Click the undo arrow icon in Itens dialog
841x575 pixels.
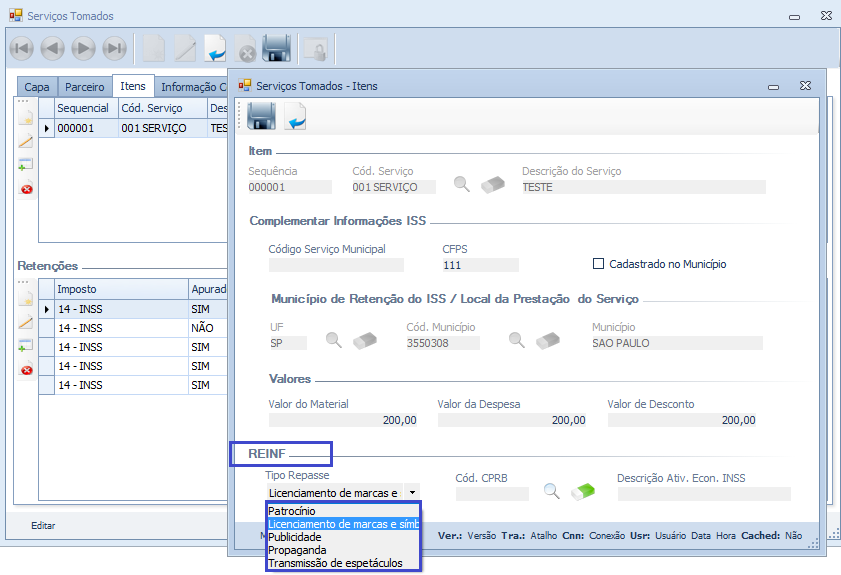point(295,118)
